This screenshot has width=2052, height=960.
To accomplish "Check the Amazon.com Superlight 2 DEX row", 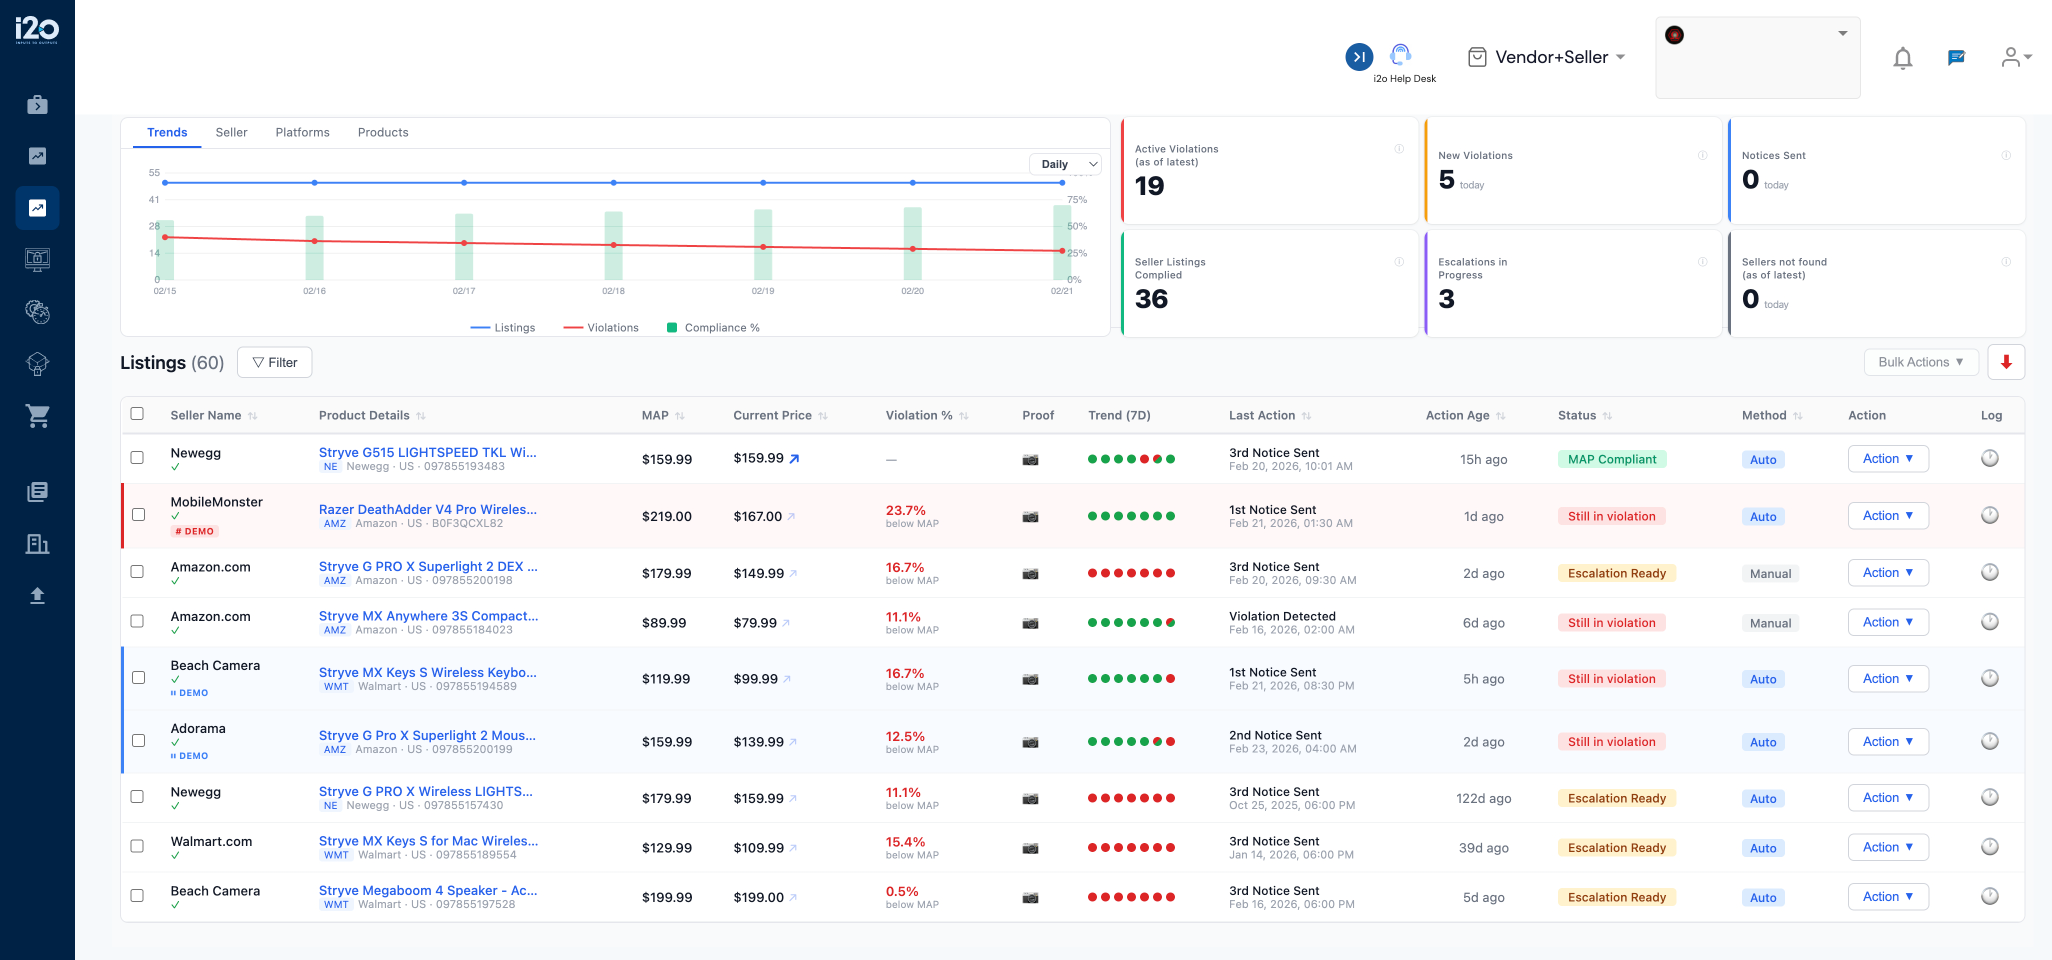I will tap(137, 571).
